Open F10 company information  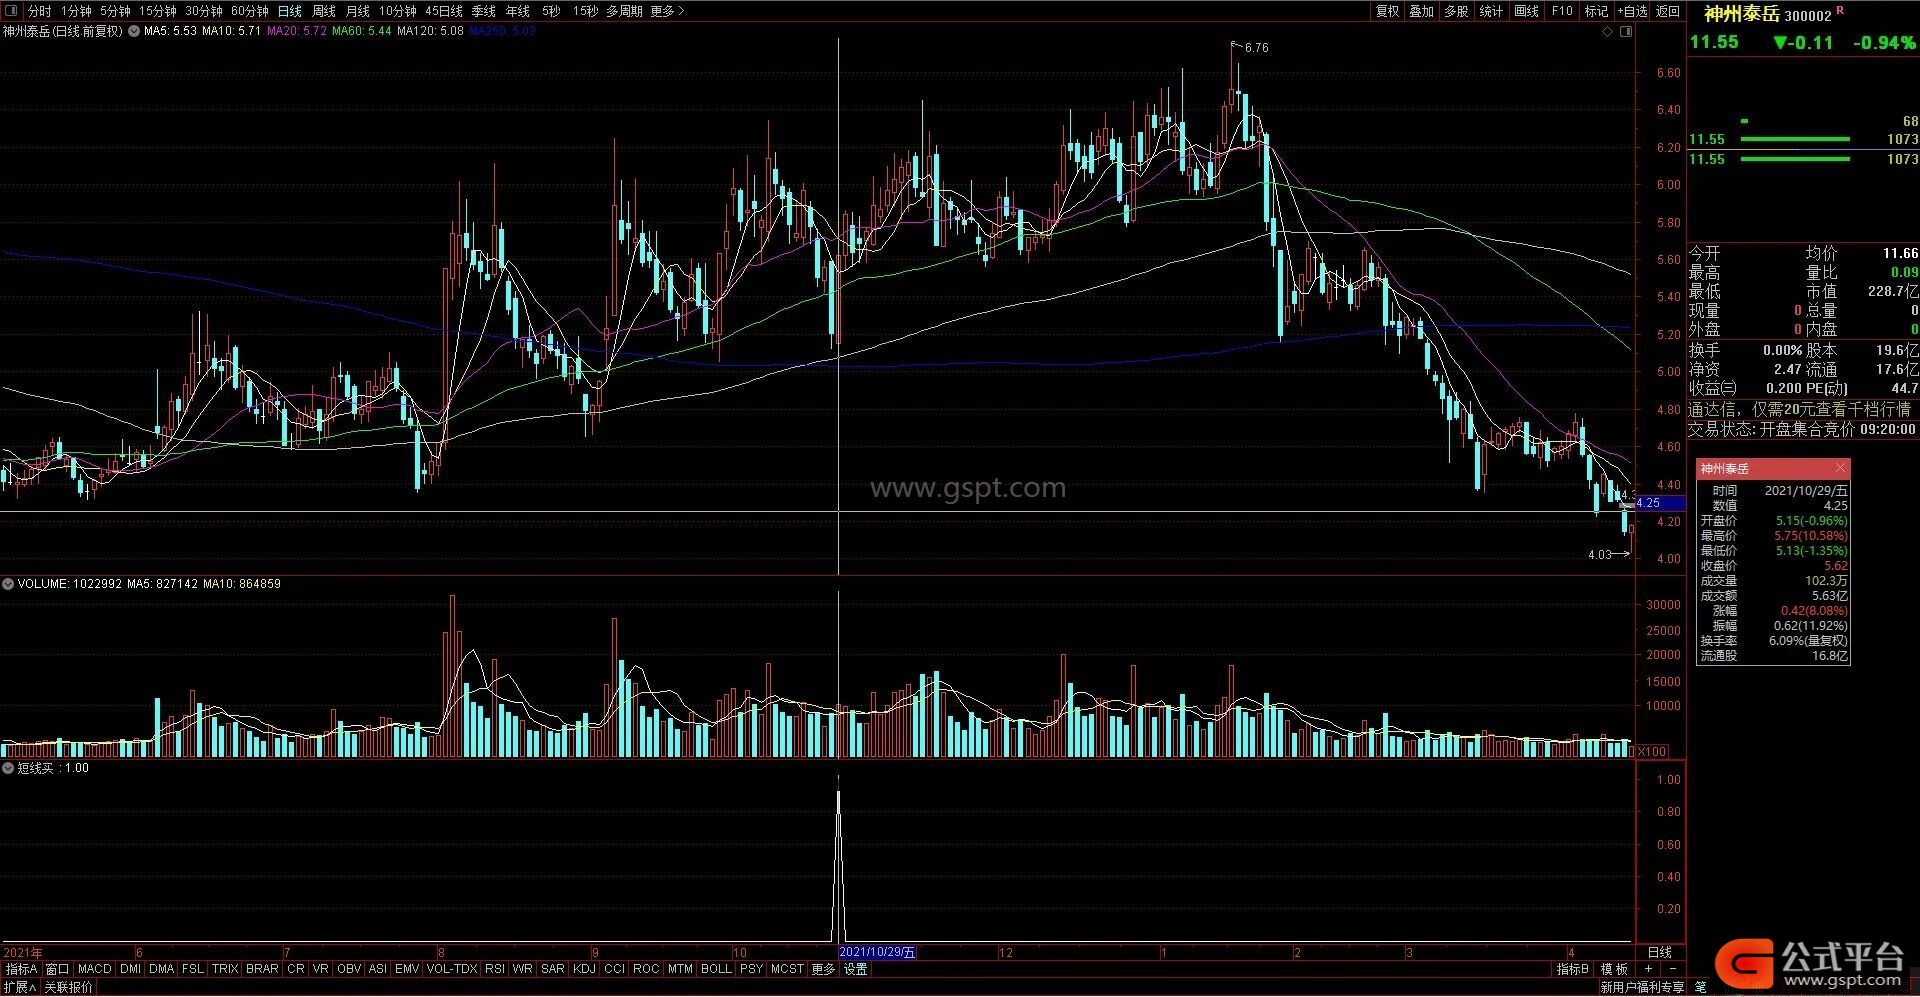click(1562, 11)
